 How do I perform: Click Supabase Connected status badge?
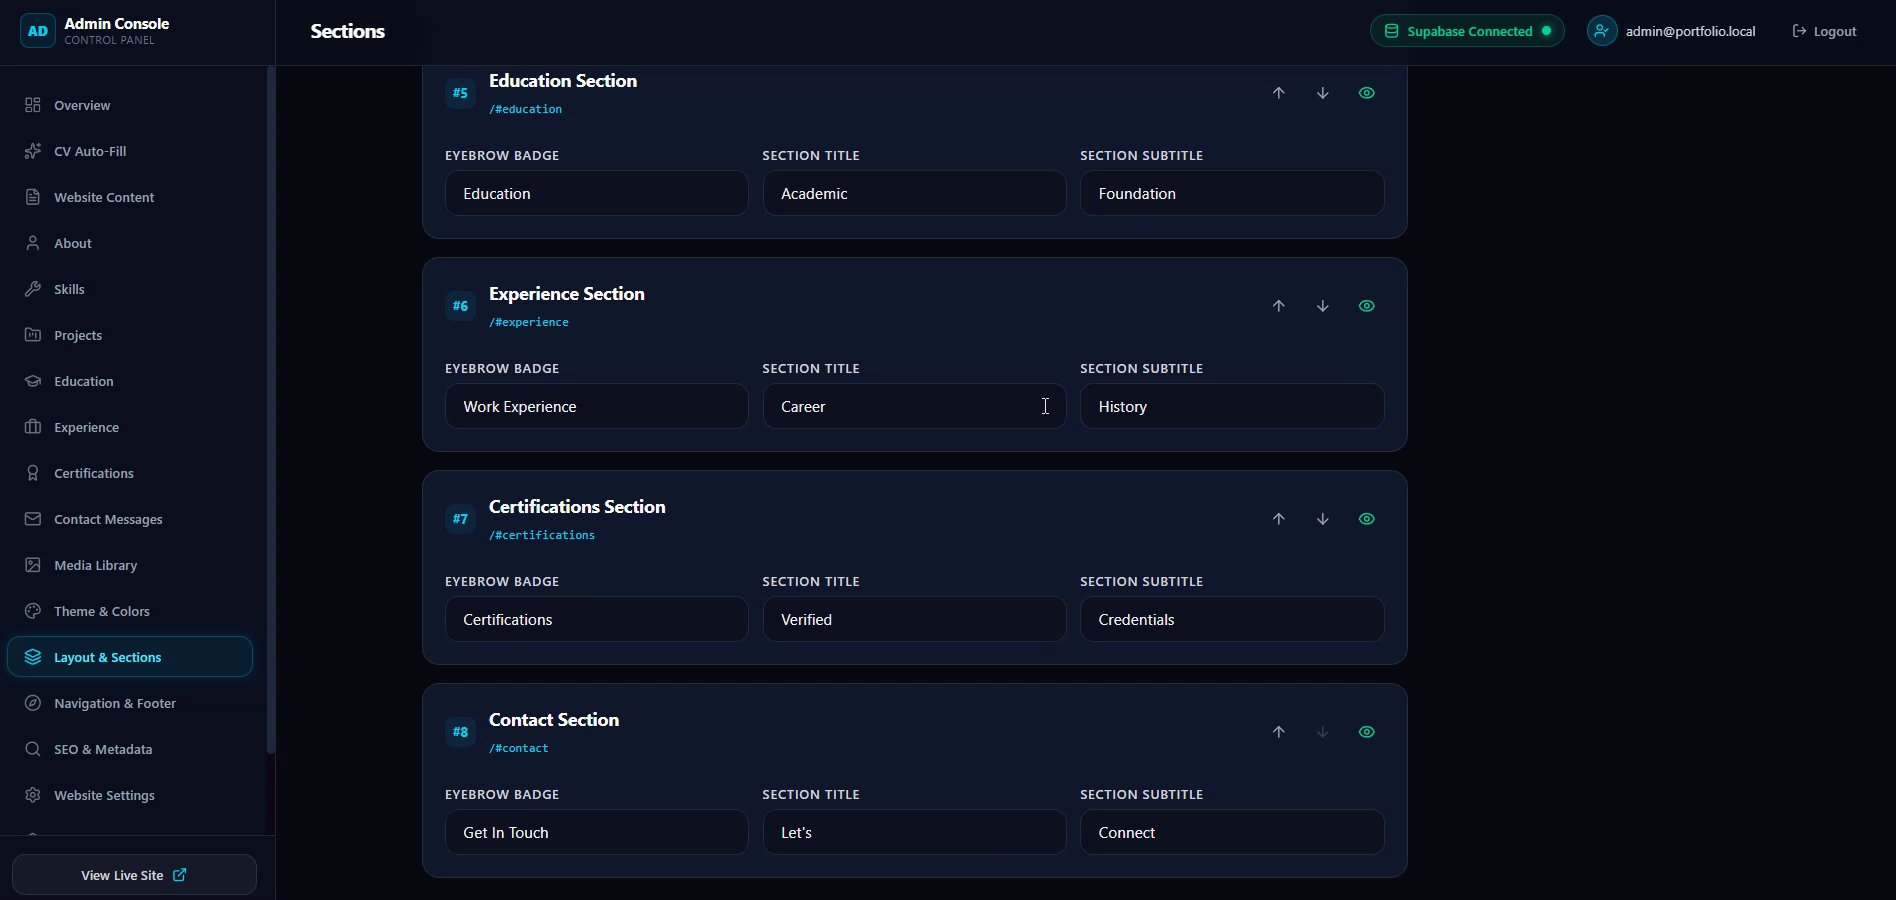pyautogui.click(x=1467, y=31)
